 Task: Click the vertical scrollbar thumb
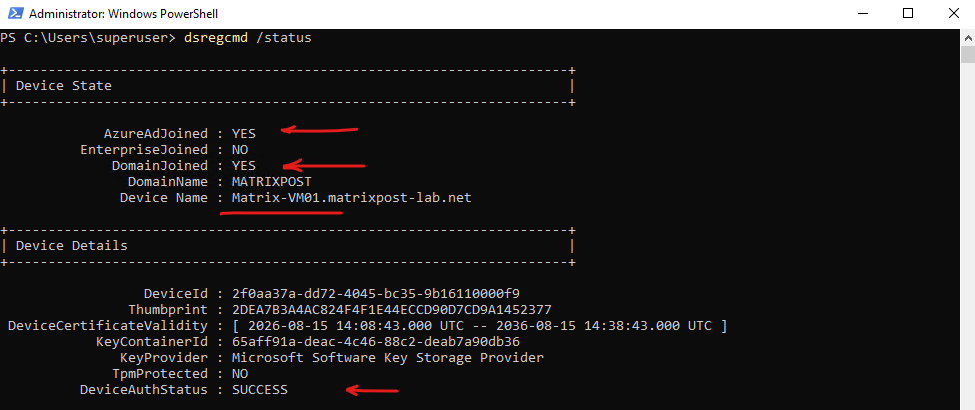tap(968, 54)
